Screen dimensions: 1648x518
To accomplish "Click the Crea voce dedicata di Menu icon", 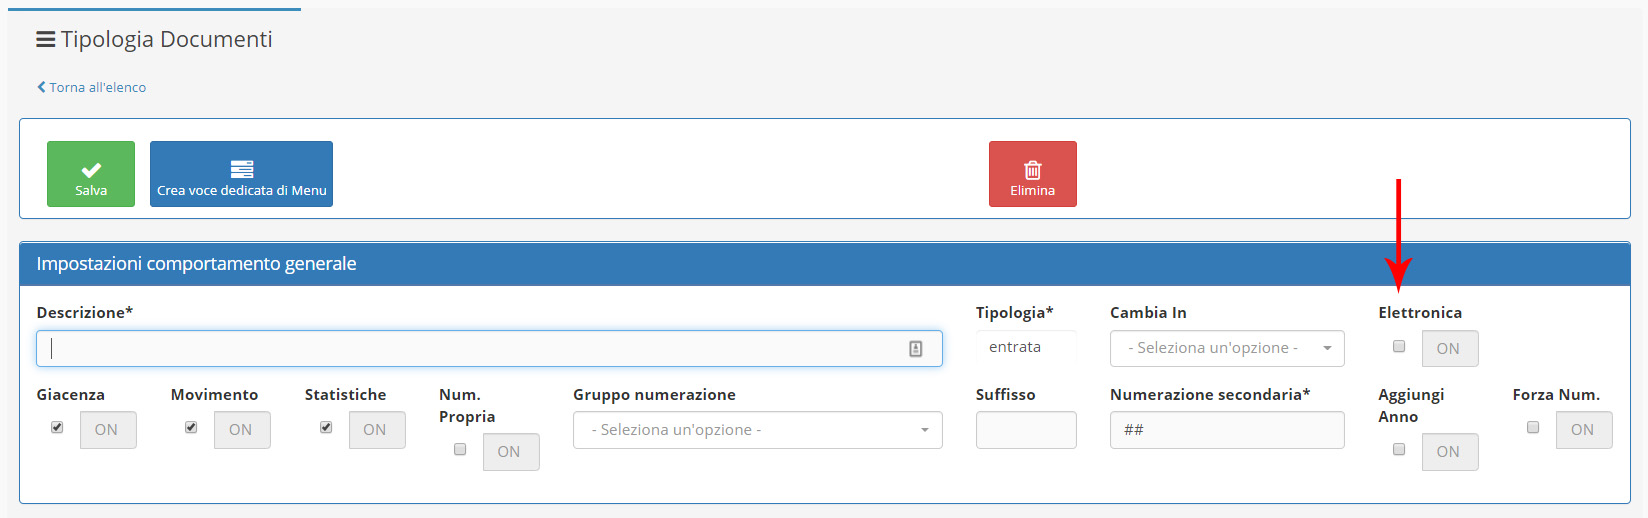I will click(241, 169).
